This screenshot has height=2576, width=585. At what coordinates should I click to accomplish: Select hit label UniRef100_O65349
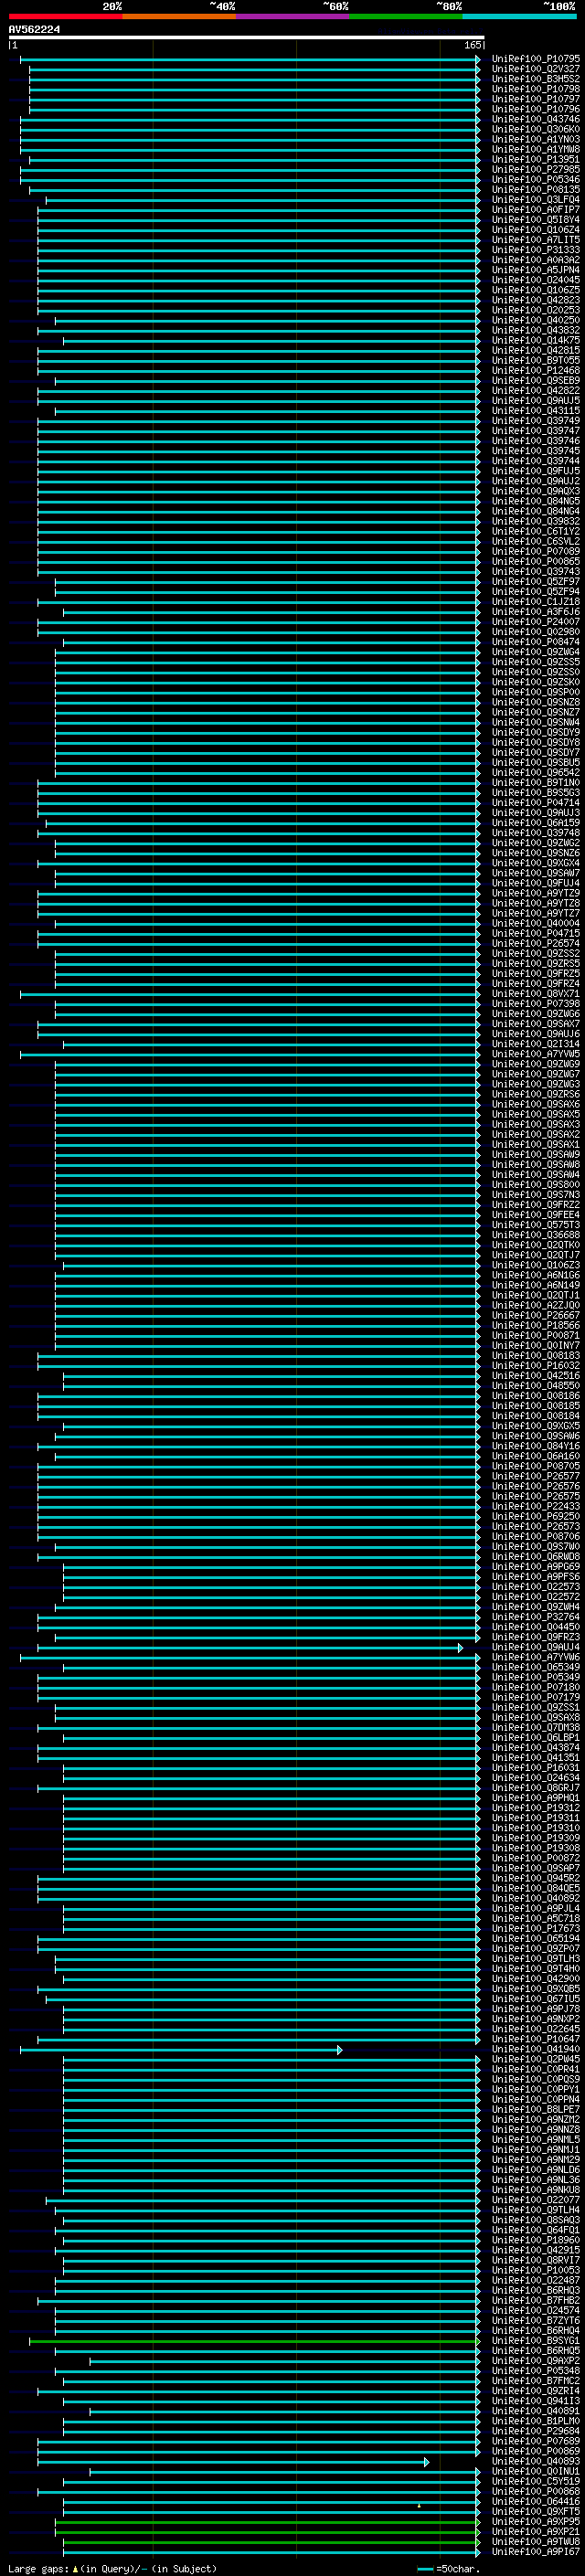(535, 1667)
